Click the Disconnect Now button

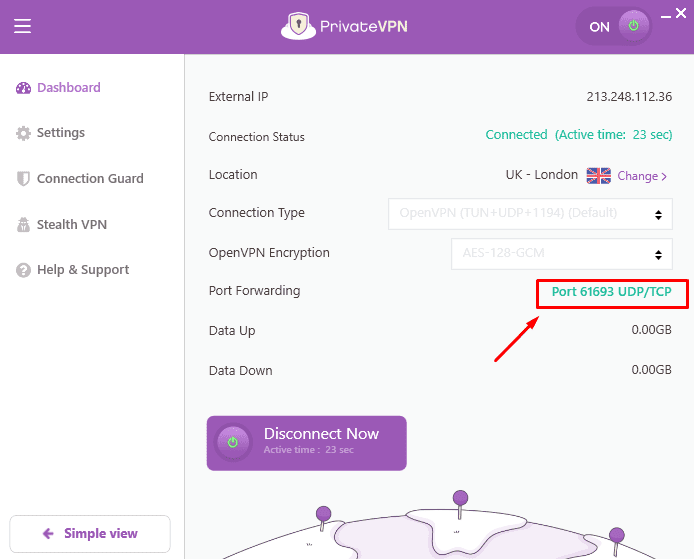pyautogui.click(x=307, y=443)
